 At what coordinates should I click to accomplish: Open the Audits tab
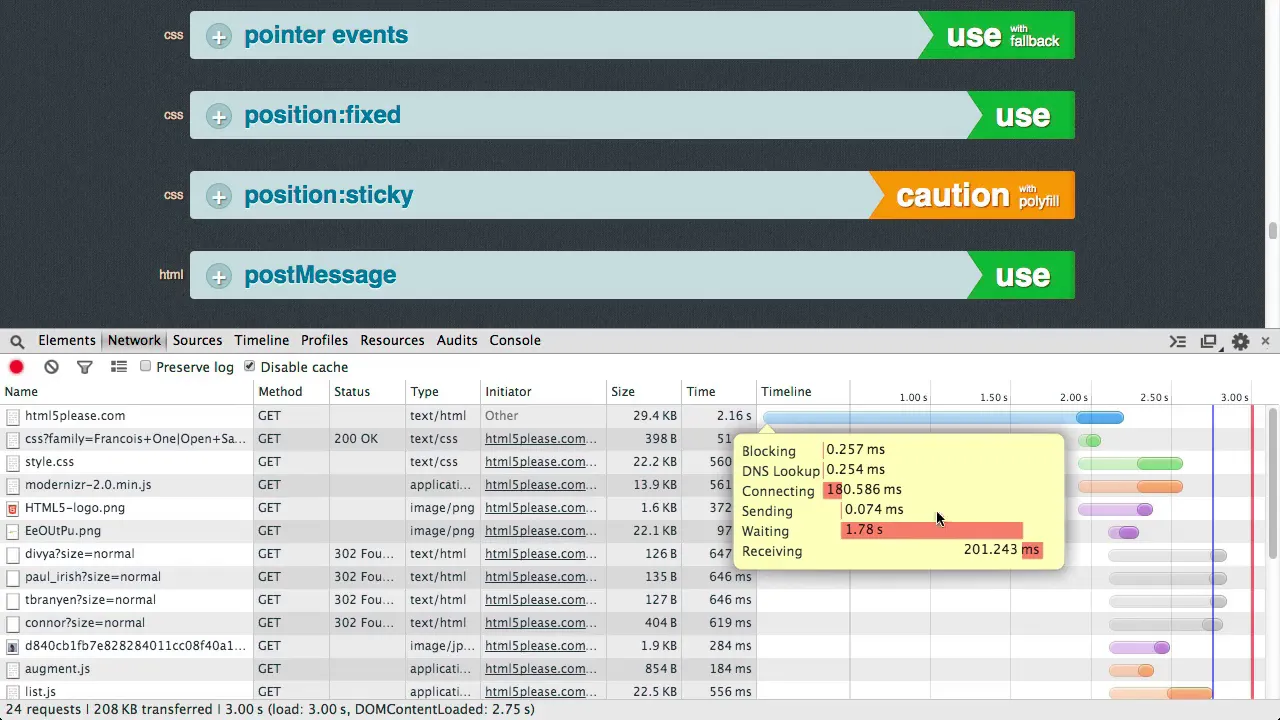pyautogui.click(x=457, y=340)
